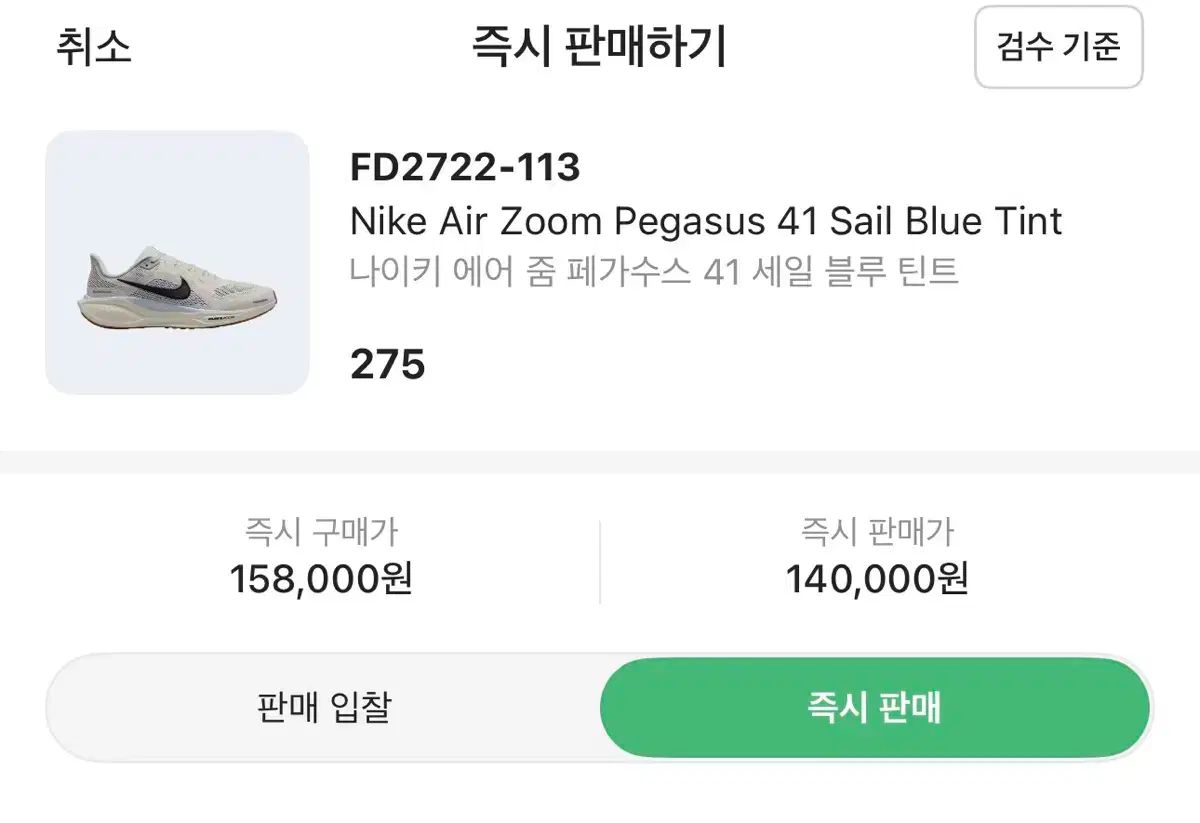Click the black Nike swoosh on the shoe
Image resolution: width=1200 pixels, height=823 pixels.
177,288
